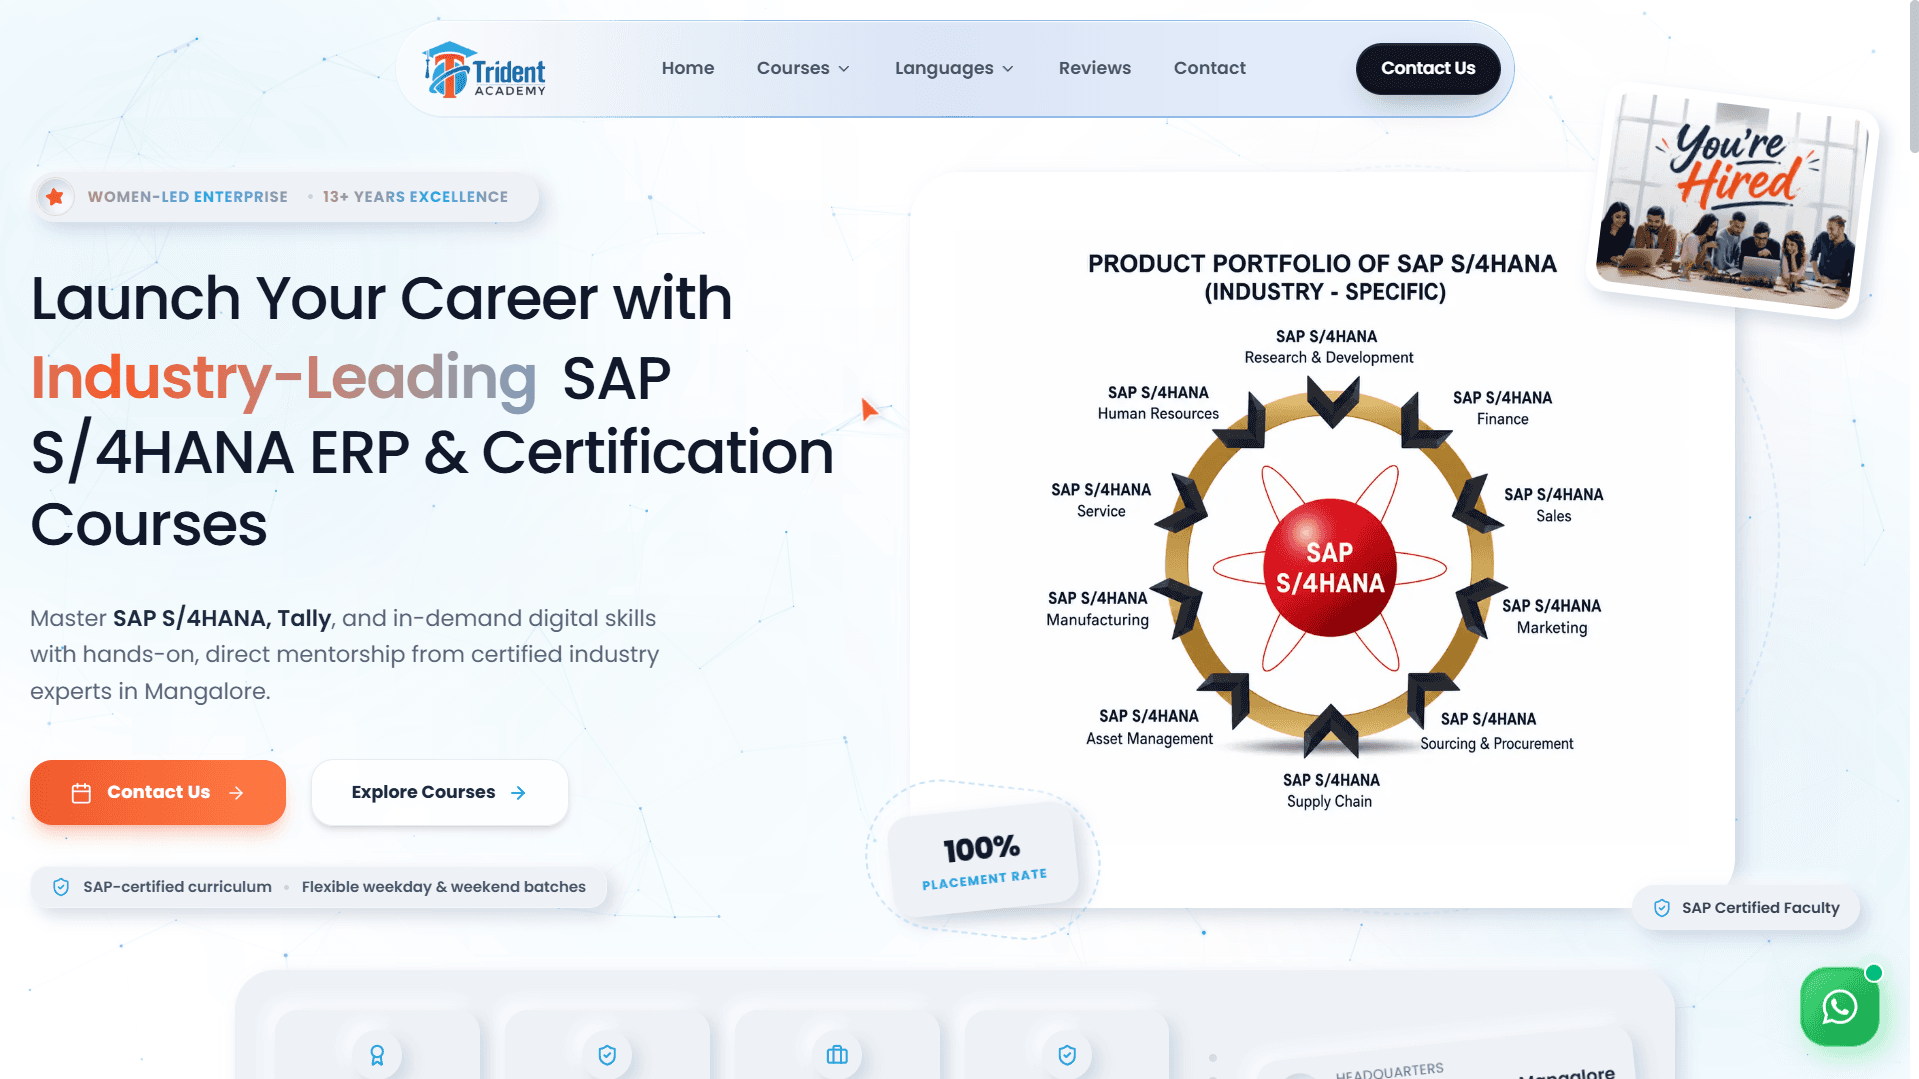Click the orange star badge icon

(x=55, y=197)
